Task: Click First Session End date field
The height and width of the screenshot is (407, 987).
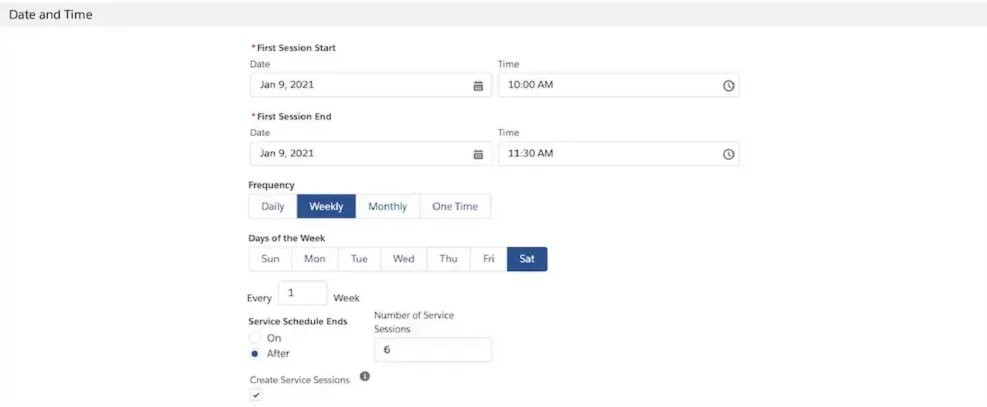Action: (x=370, y=153)
